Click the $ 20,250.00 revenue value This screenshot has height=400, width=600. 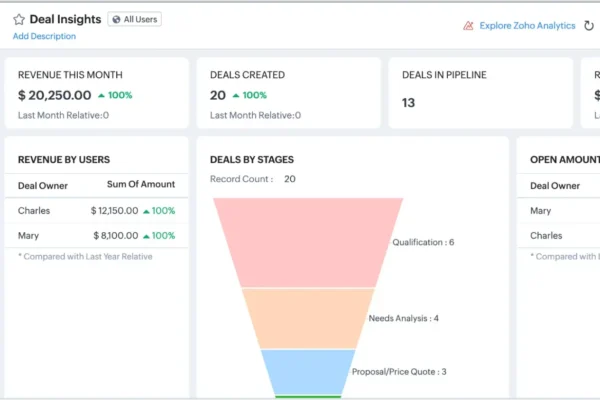coord(55,95)
